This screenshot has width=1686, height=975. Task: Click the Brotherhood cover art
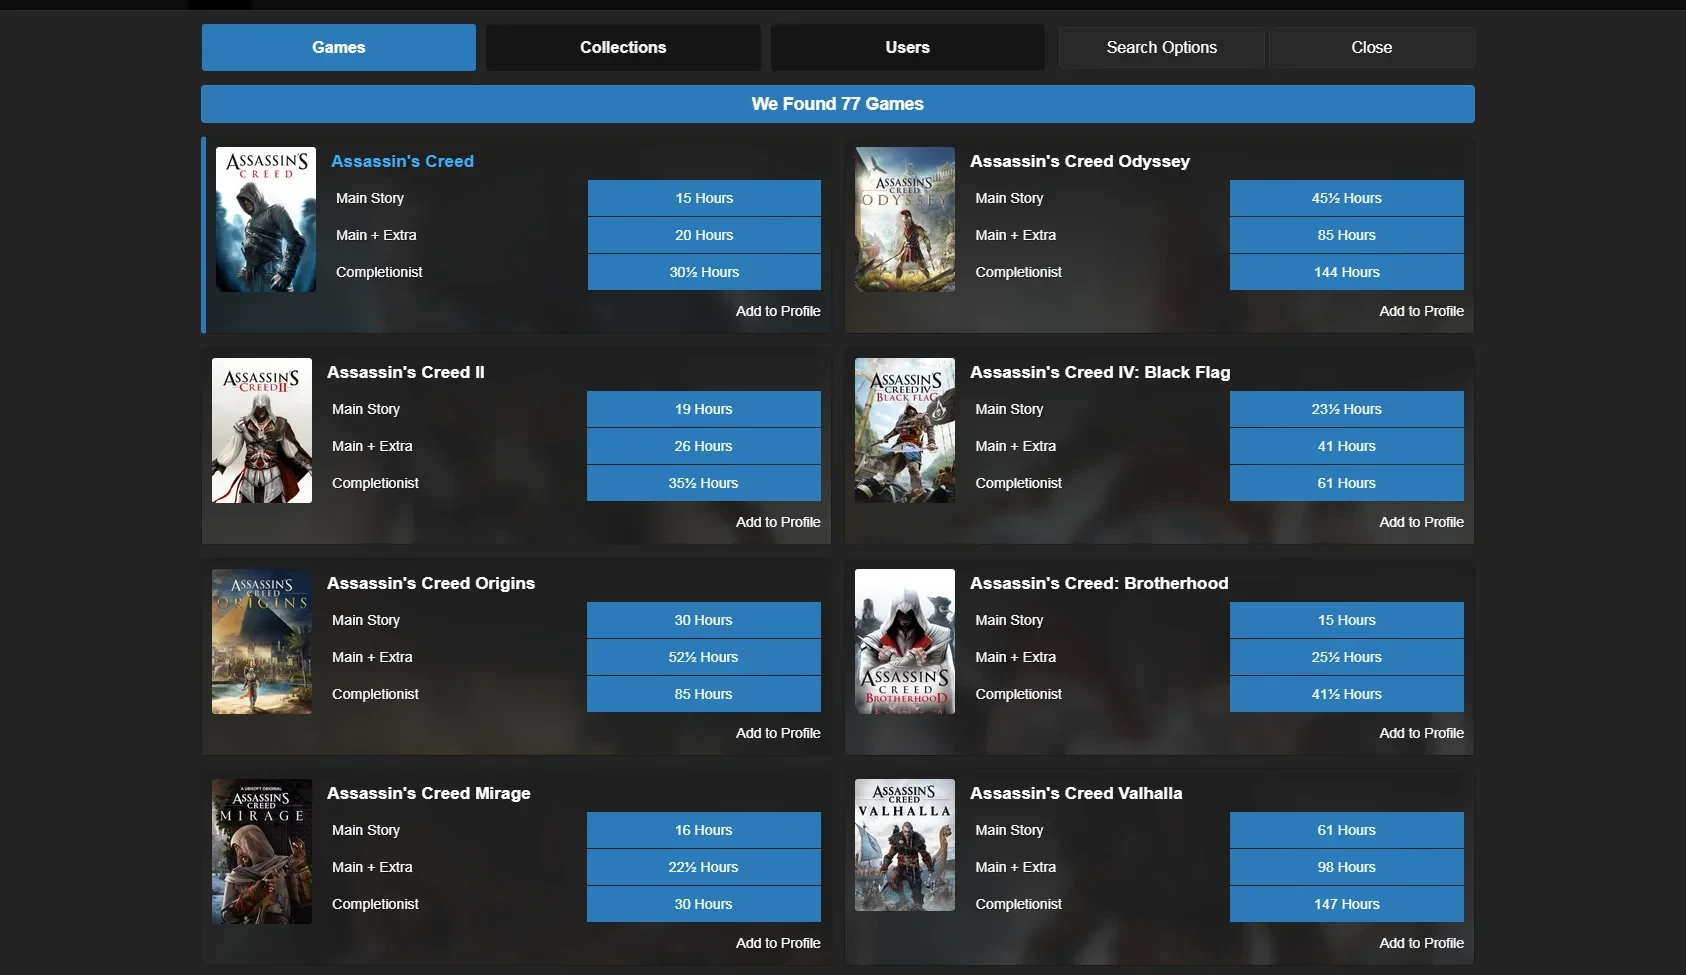(x=905, y=642)
